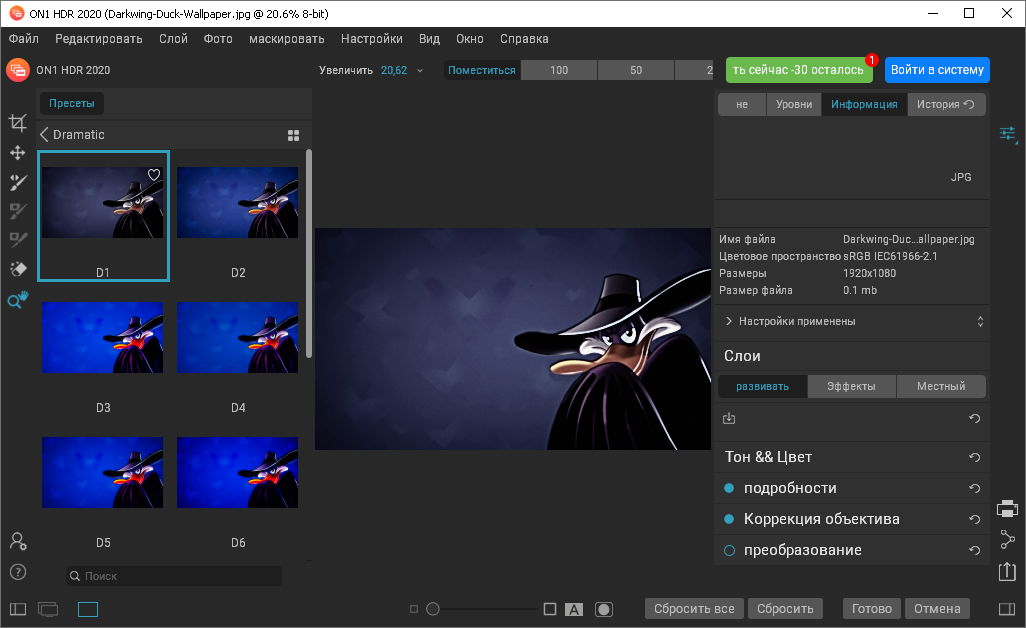This screenshot has height=628, width=1026.
Task: Switch to the История tab
Action: pyautogui.click(x=946, y=105)
